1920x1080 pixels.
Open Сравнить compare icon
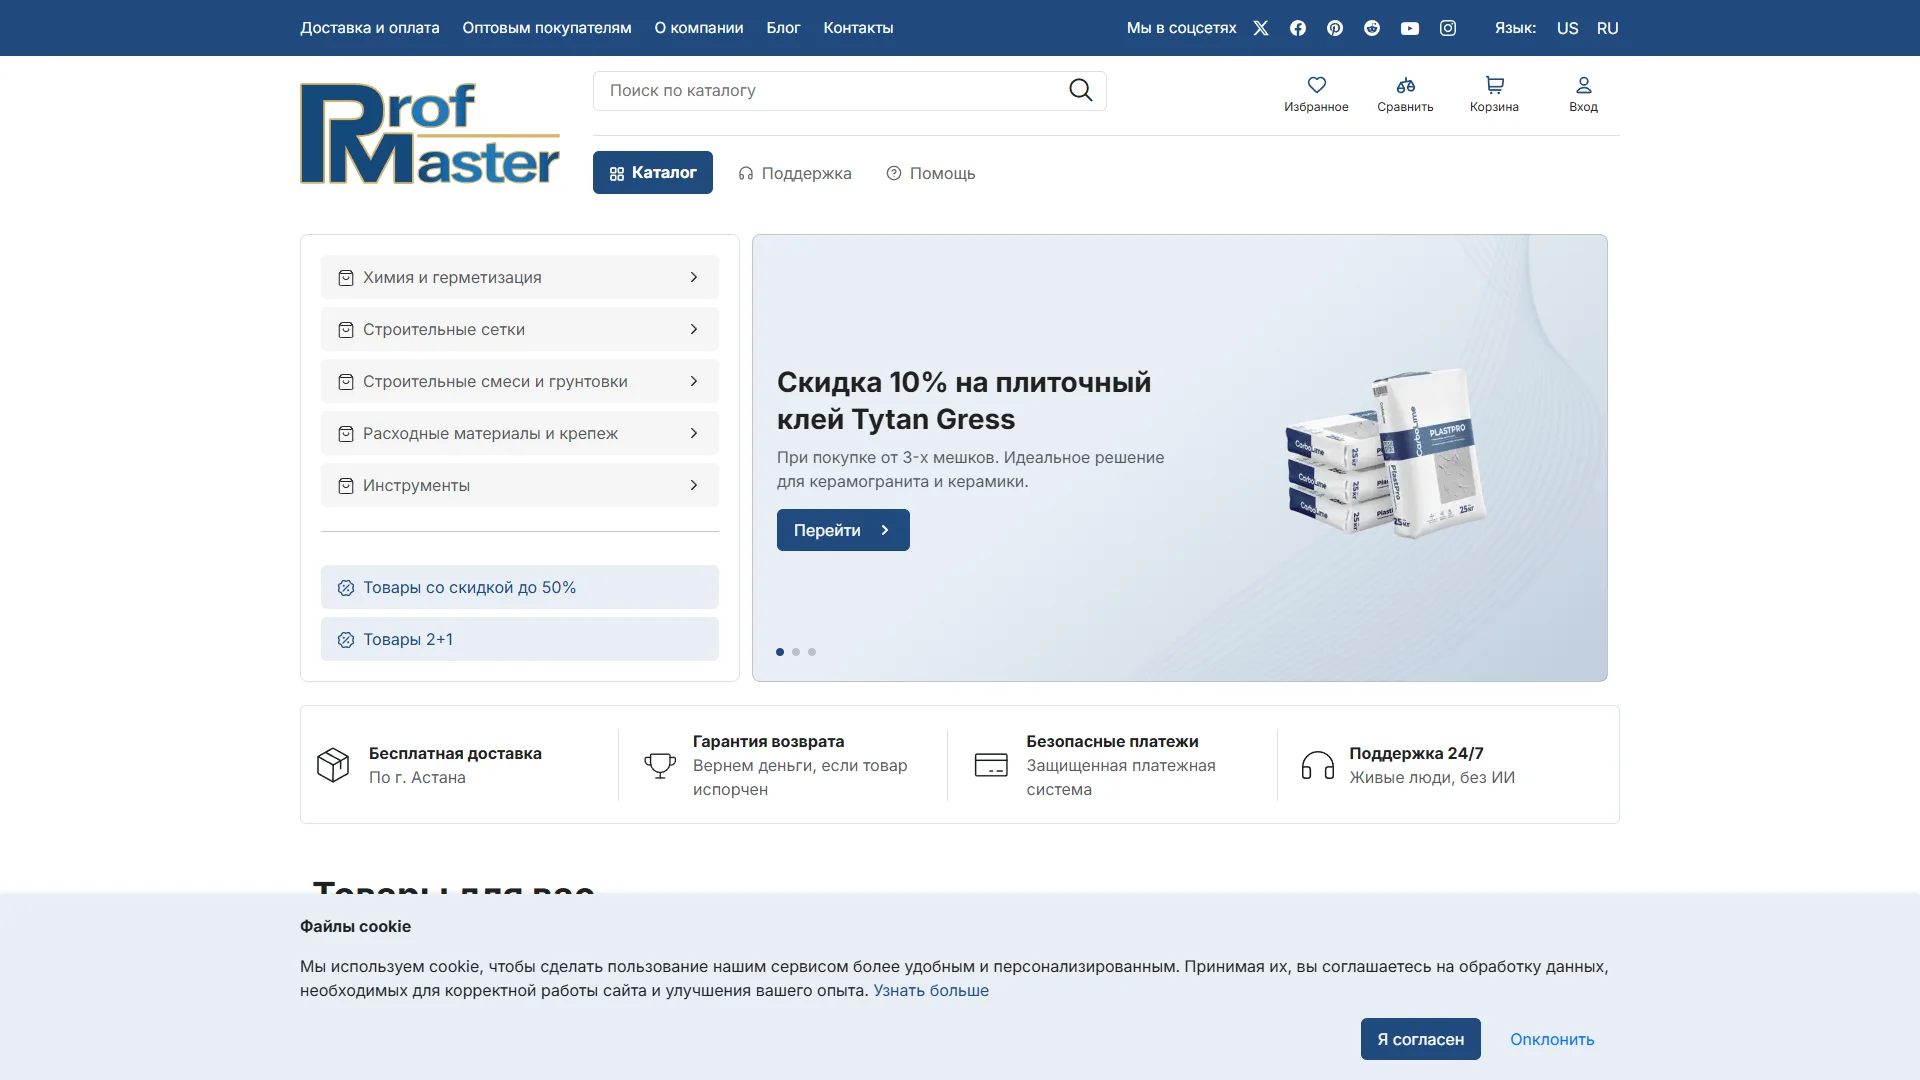[1406, 85]
